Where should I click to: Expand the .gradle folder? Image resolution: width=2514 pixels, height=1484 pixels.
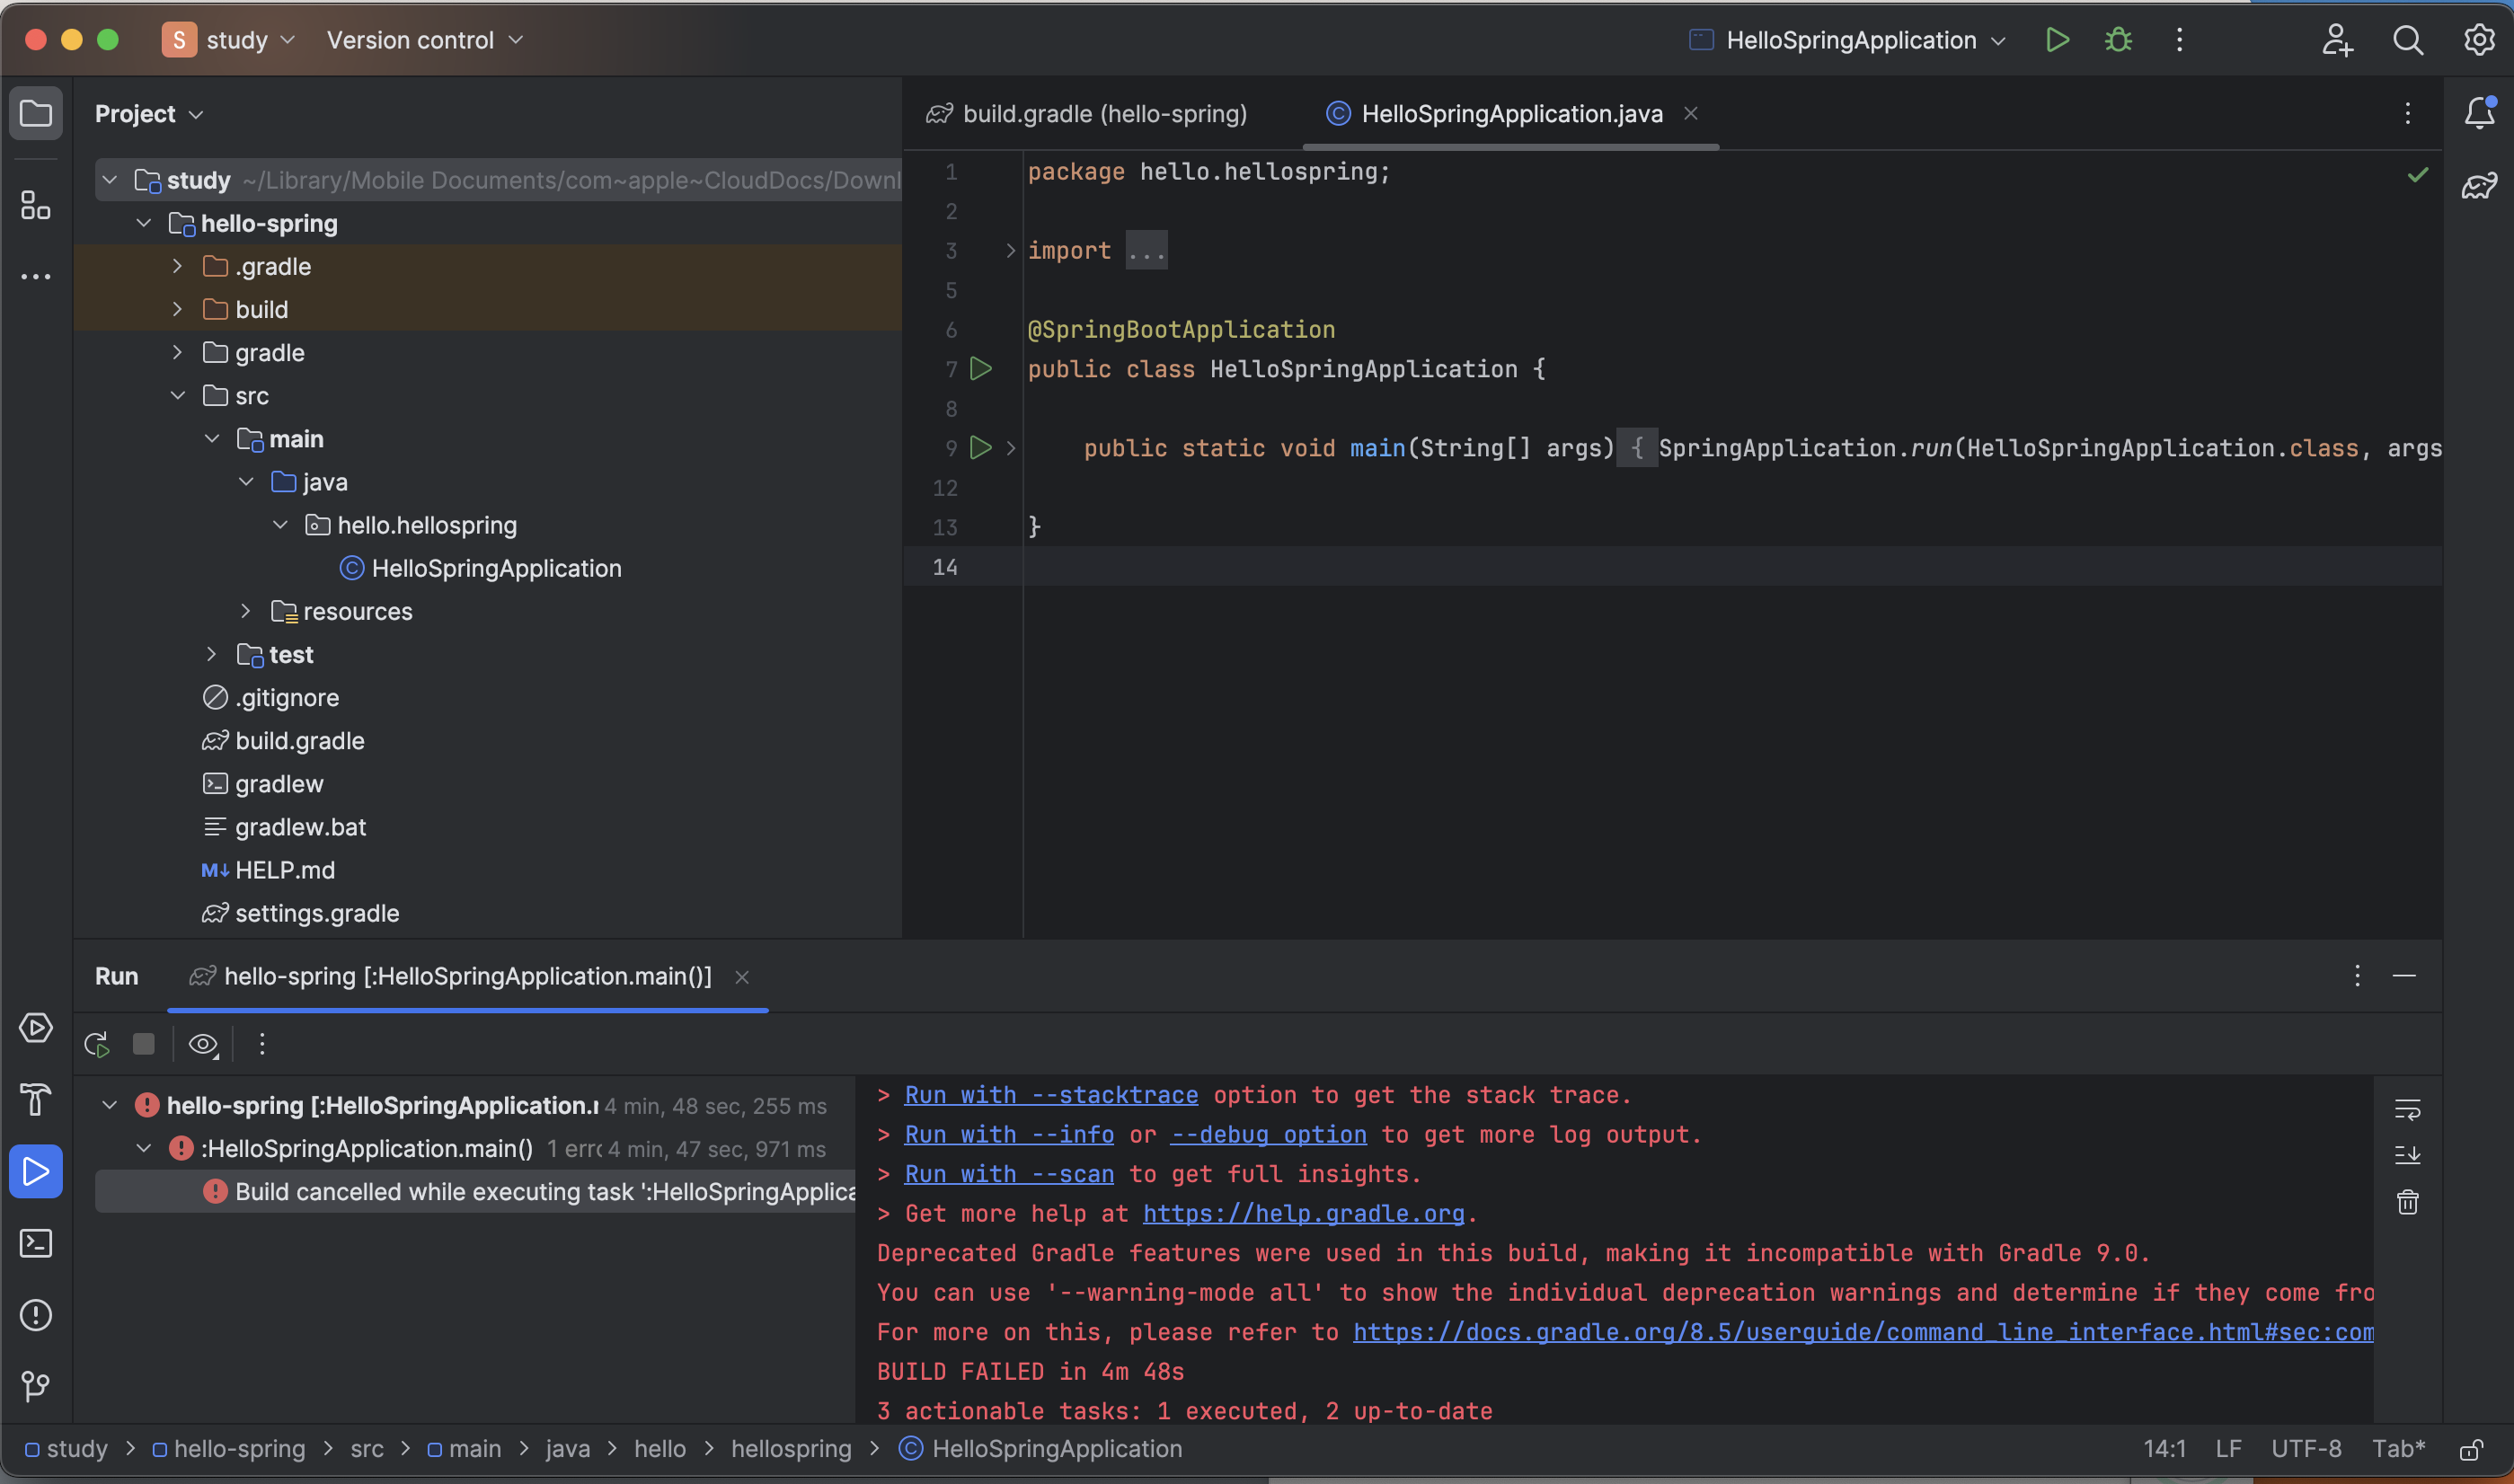click(178, 266)
